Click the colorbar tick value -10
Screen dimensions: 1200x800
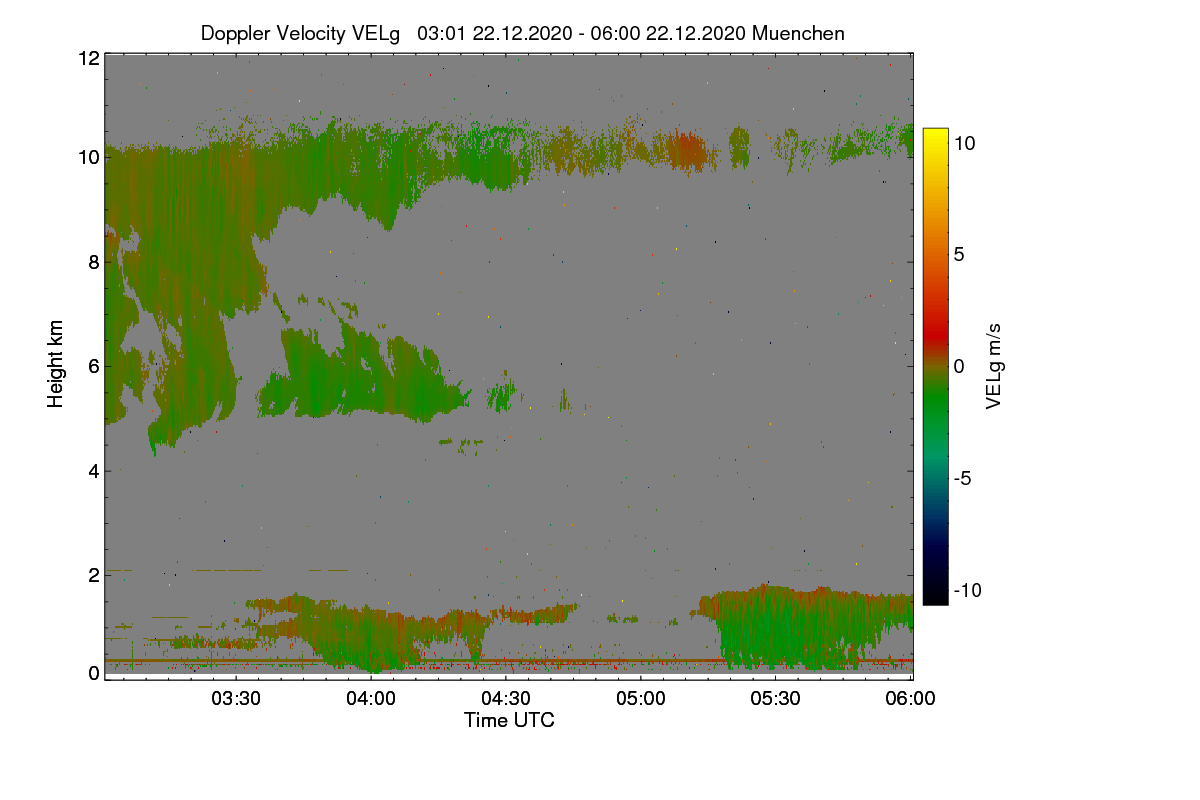pos(966,590)
